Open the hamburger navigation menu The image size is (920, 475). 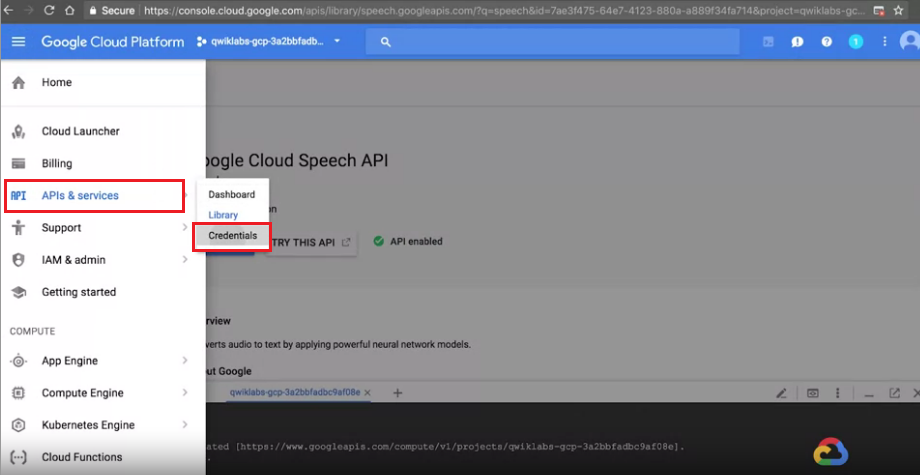(x=18, y=42)
